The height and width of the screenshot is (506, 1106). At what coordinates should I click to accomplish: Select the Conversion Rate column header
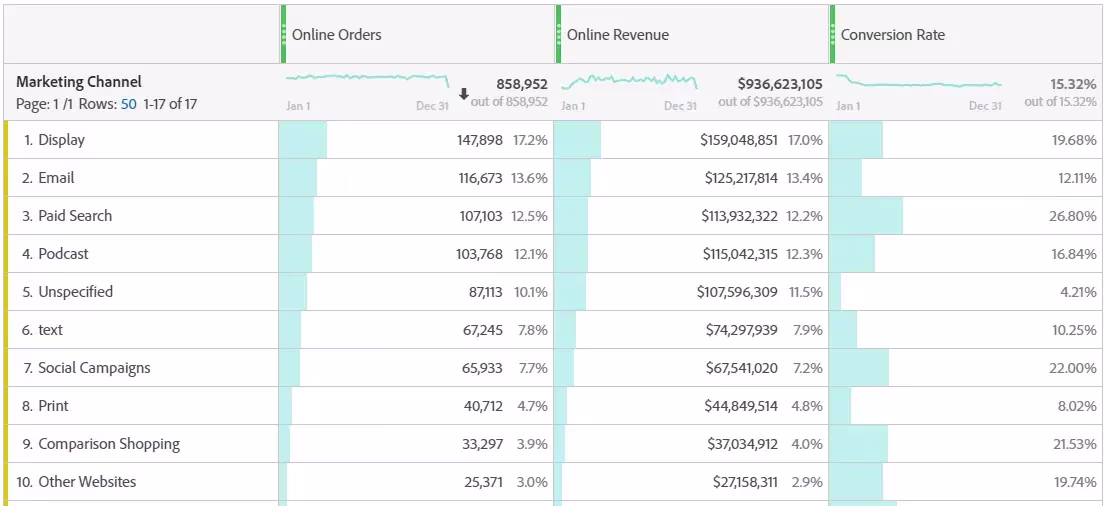pos(893,35)
